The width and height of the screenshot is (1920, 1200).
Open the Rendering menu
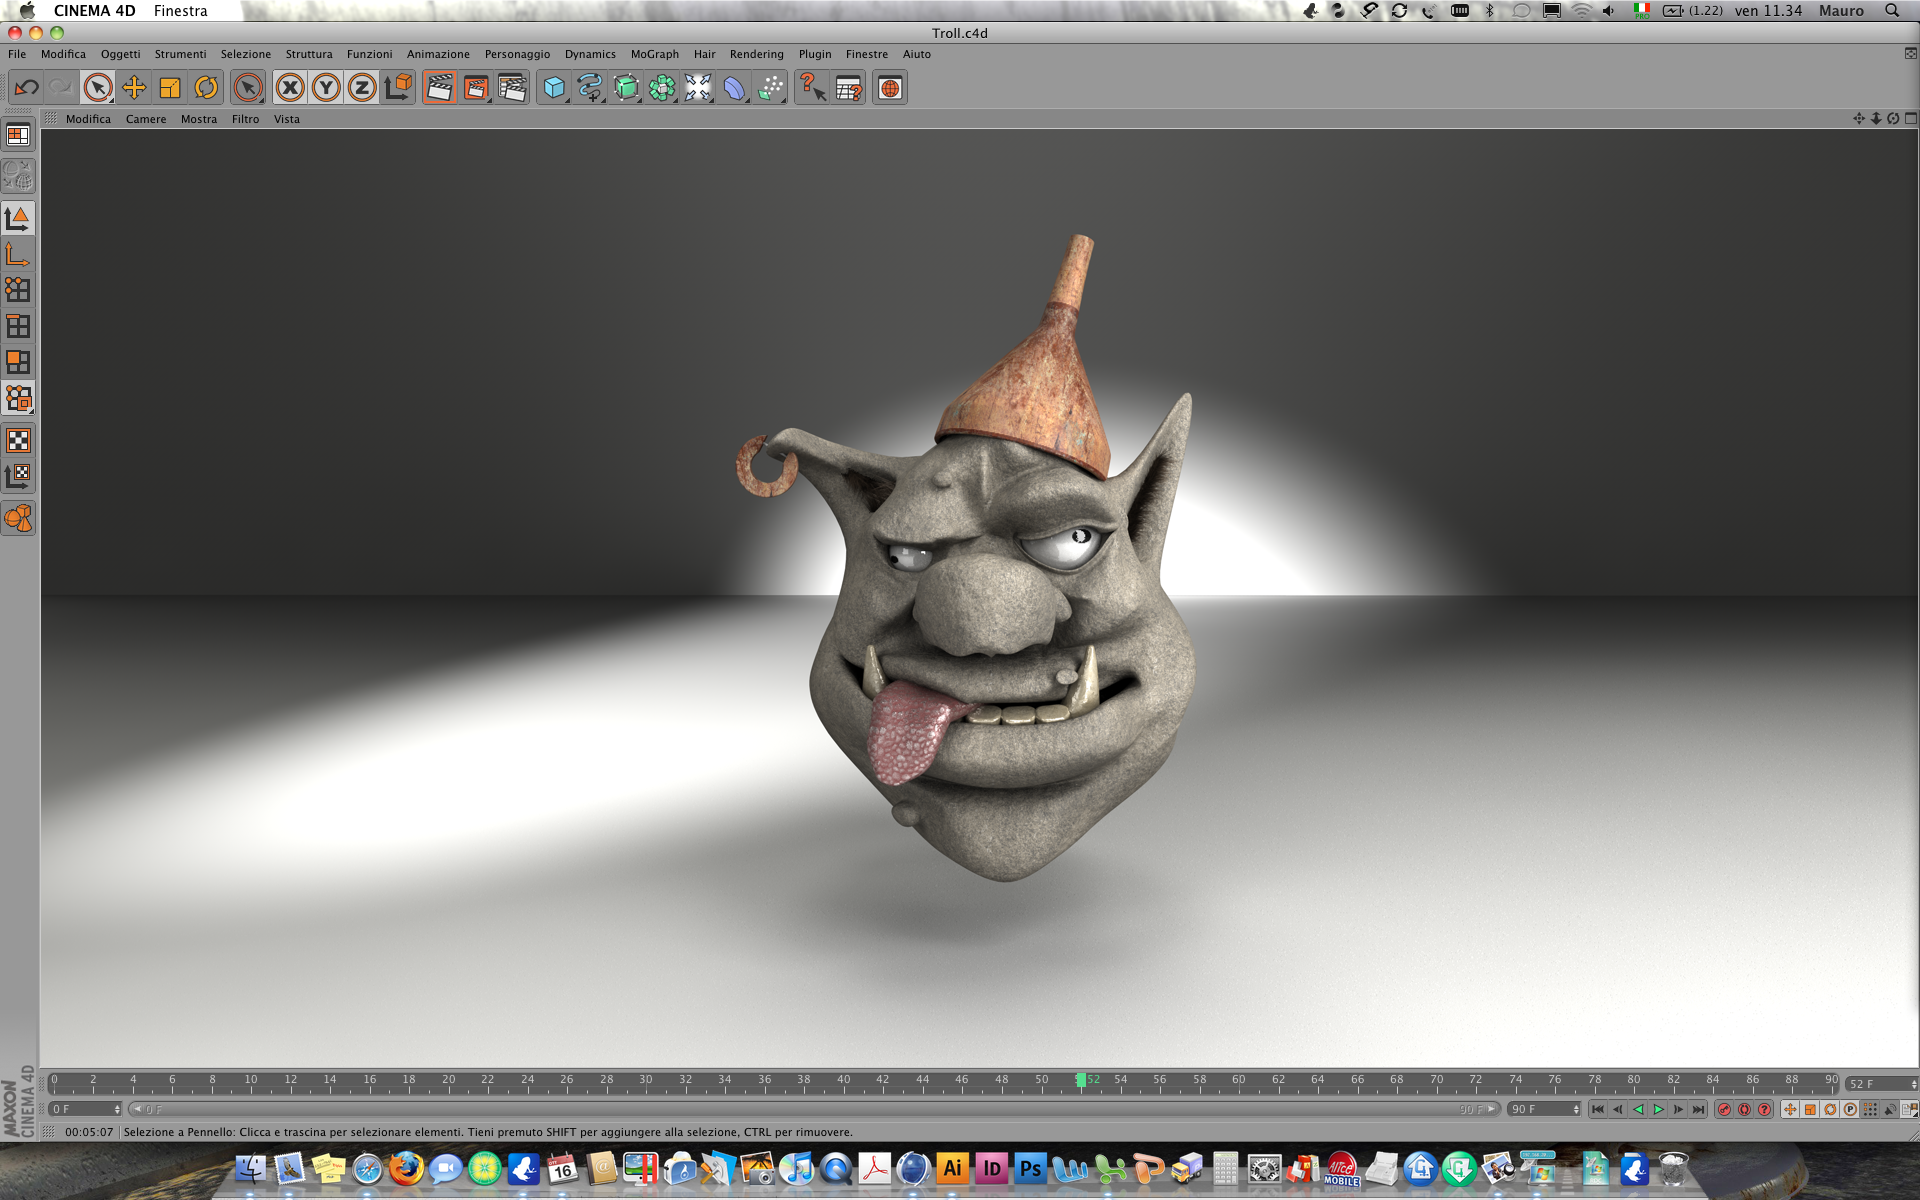(x=756, y=54)
